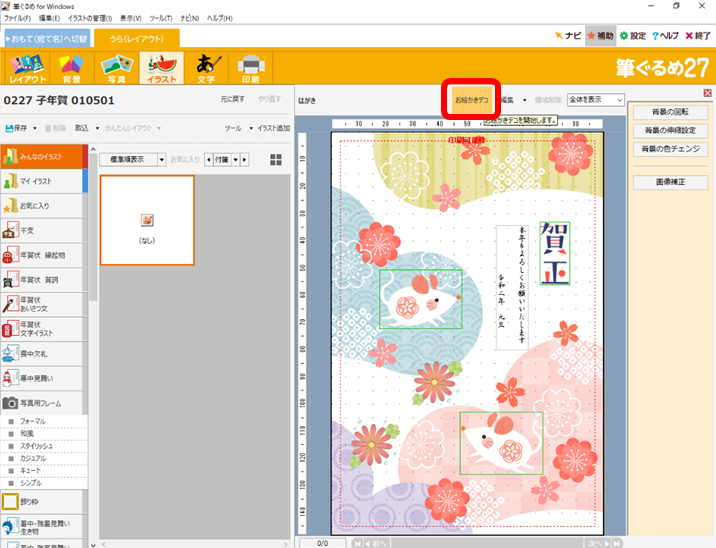Open the イラストの管理(I) menu

point(90,18)
